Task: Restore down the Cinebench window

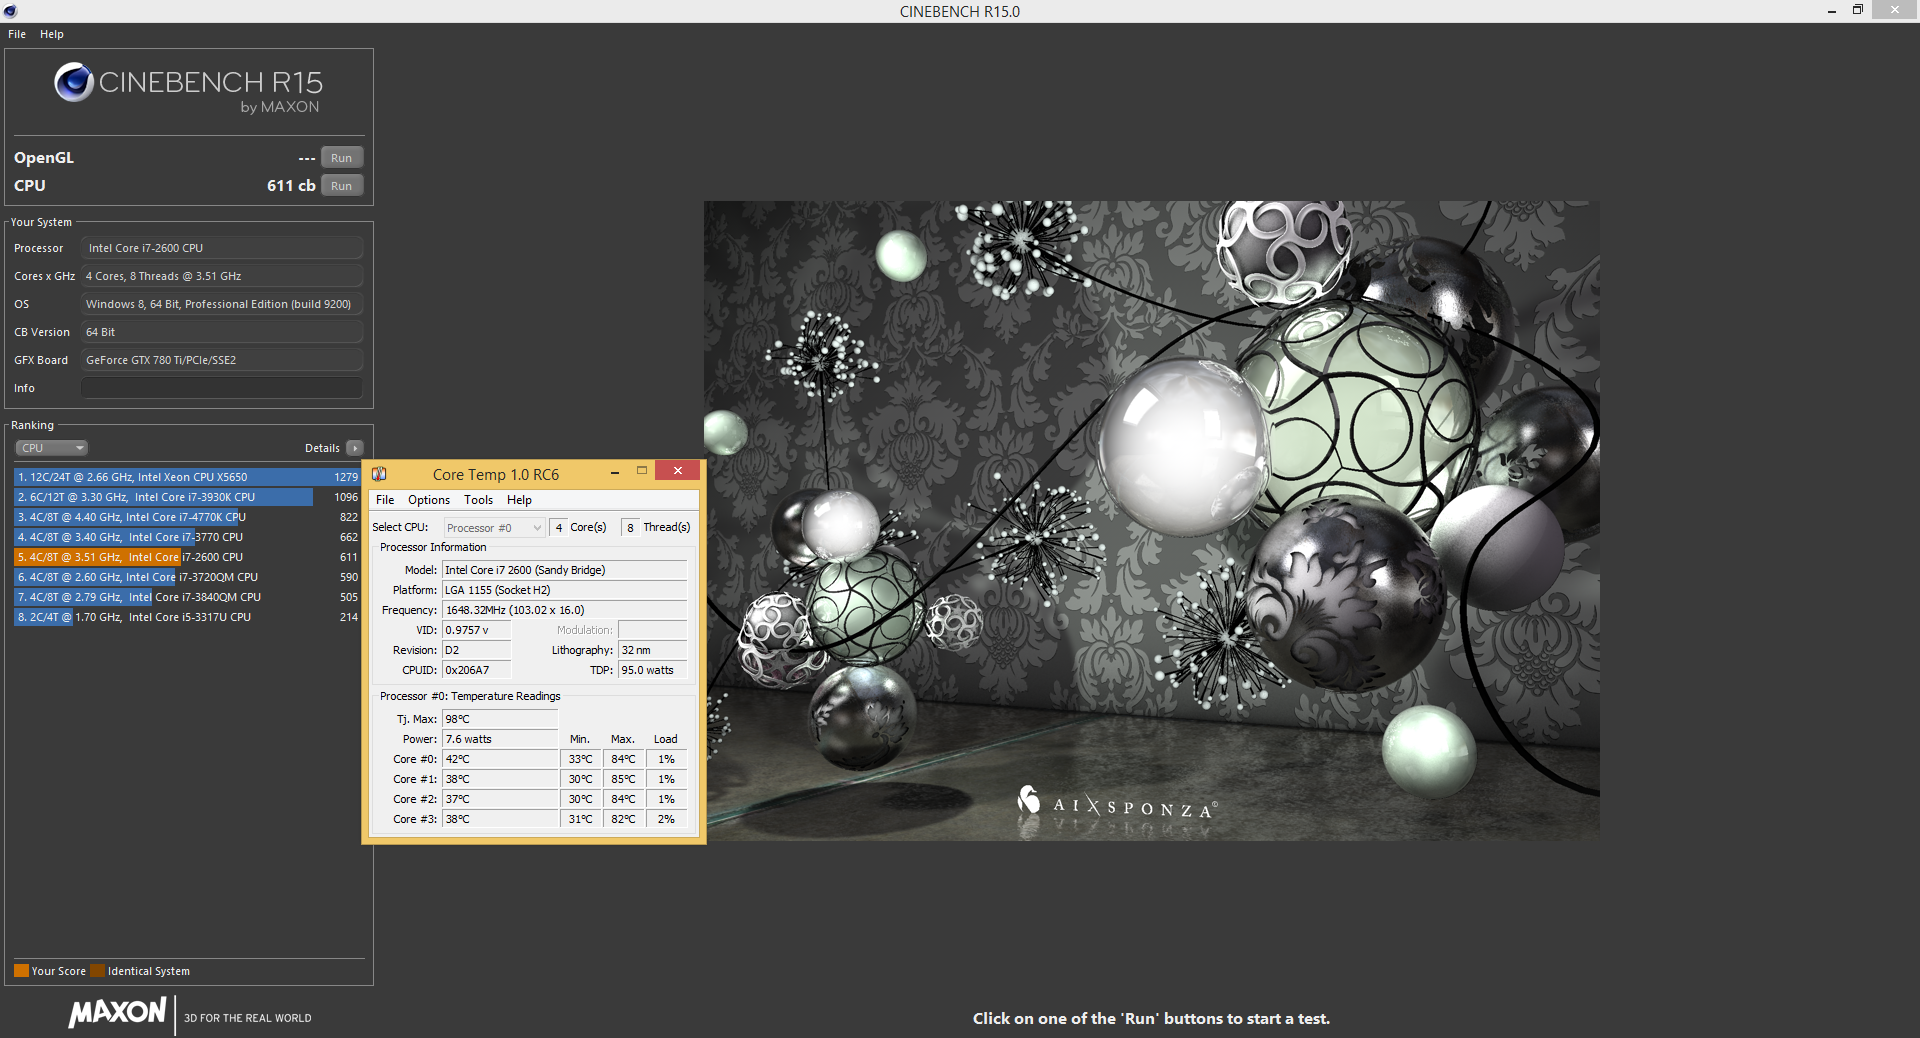Action: (1858, 10)
